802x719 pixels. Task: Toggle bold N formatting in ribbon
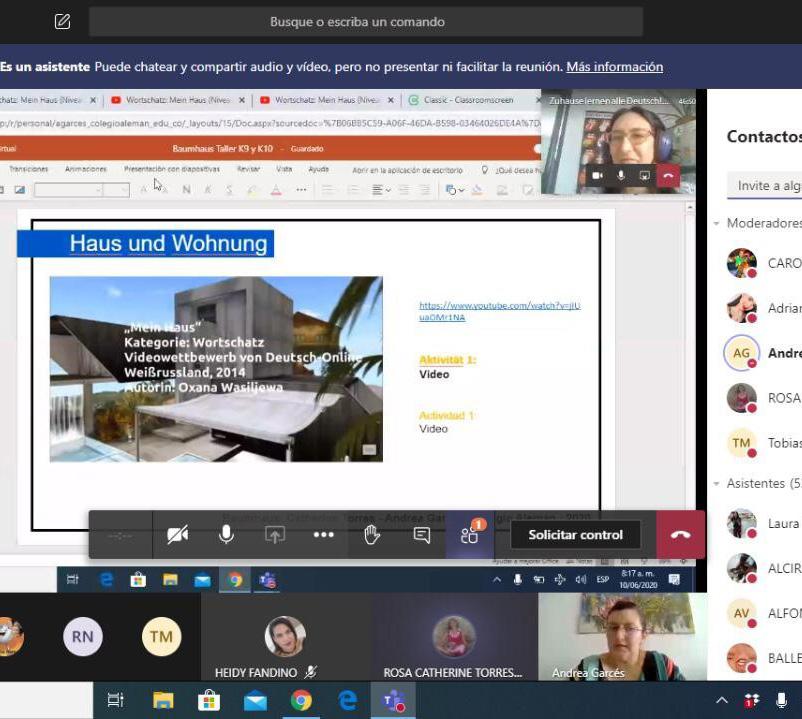[186, 190]
